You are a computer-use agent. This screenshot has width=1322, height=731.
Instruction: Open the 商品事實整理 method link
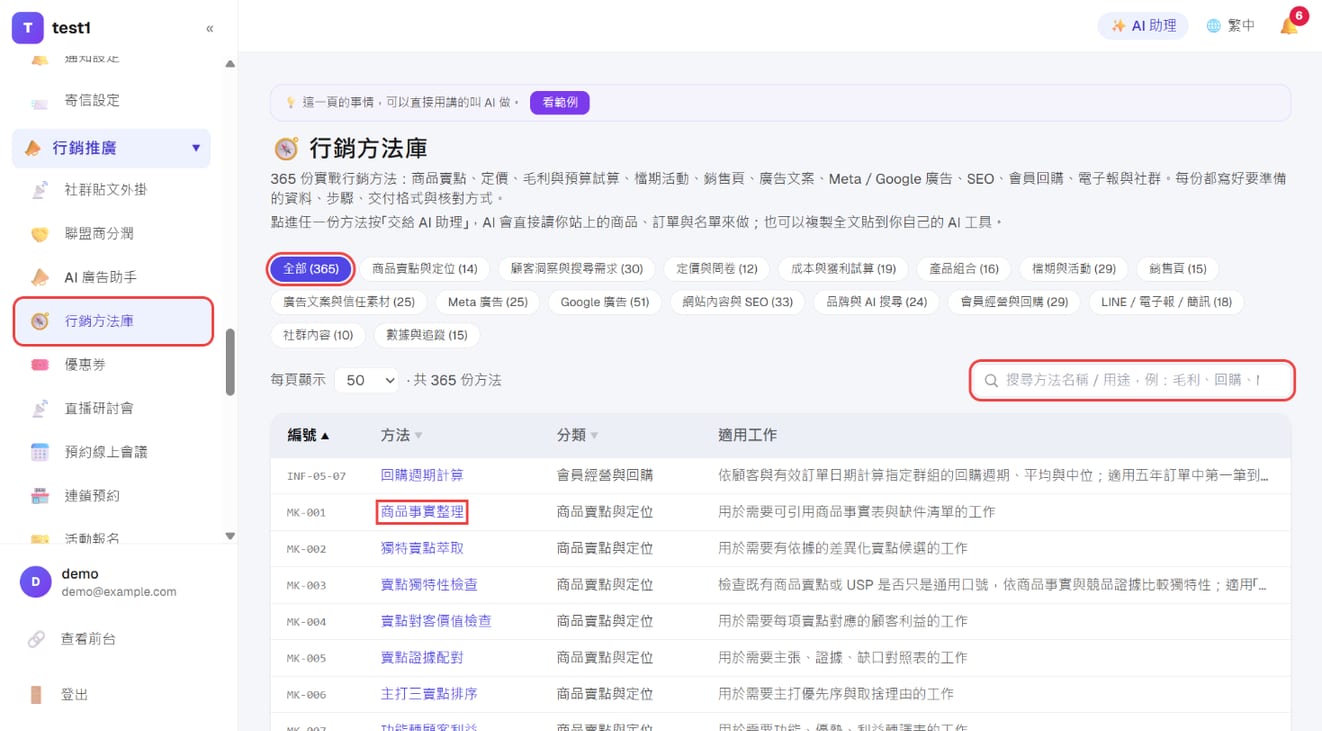point(422,512)
